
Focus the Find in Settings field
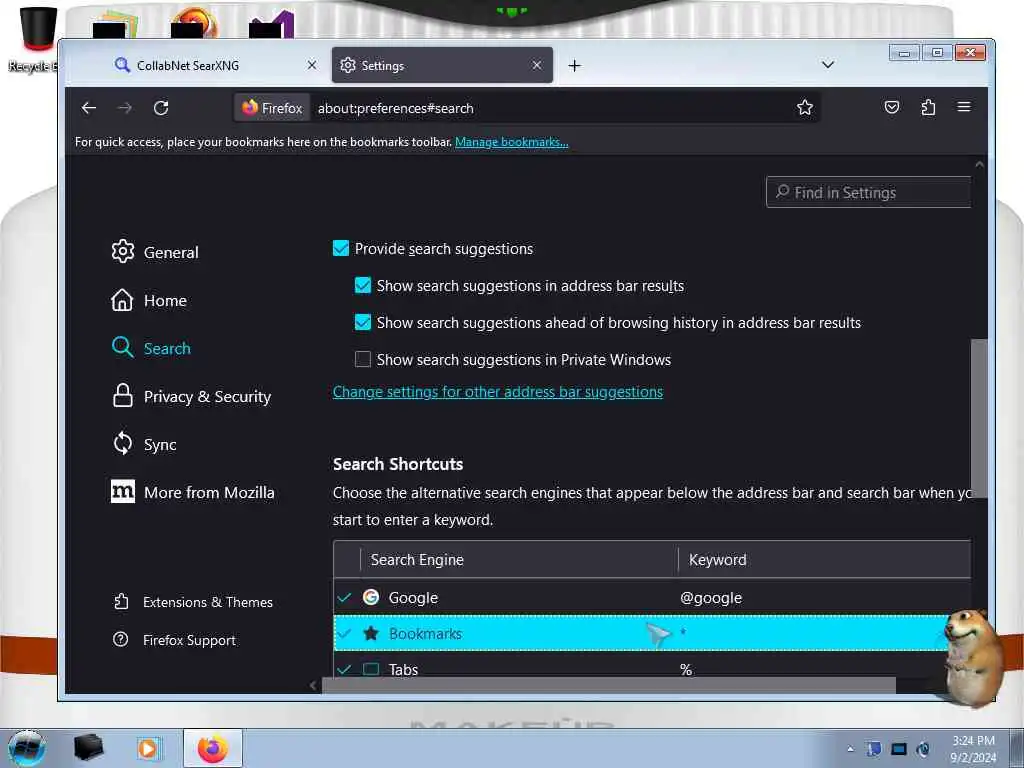click(x=868, y=192)
